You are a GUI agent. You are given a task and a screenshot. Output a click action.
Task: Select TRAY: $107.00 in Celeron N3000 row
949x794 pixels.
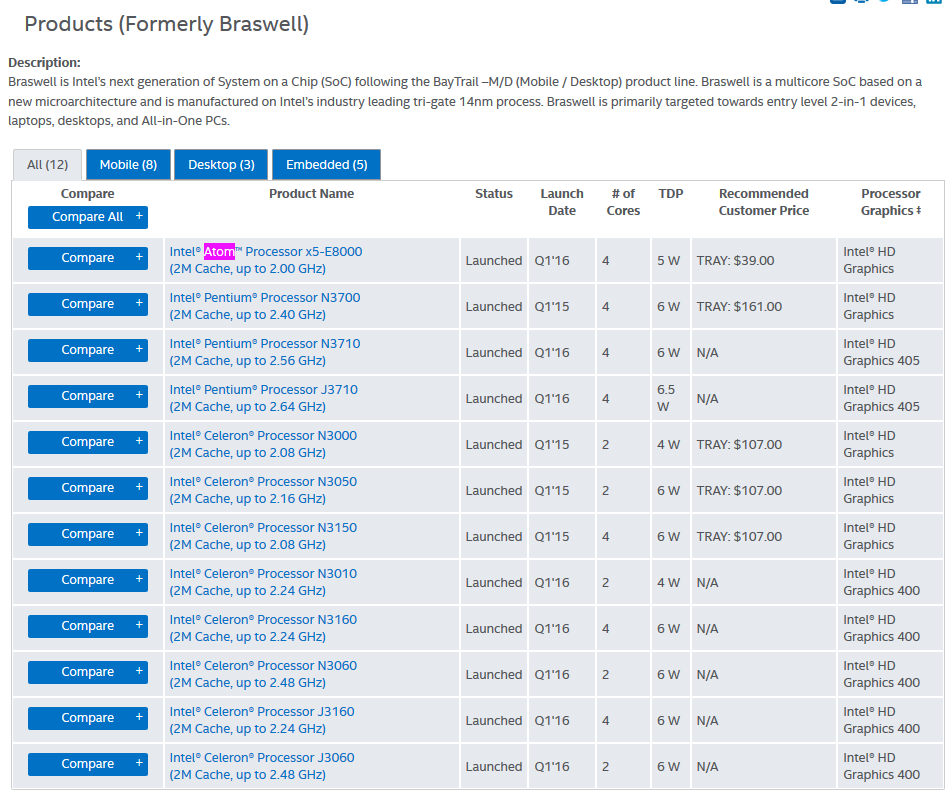(739, 445)
